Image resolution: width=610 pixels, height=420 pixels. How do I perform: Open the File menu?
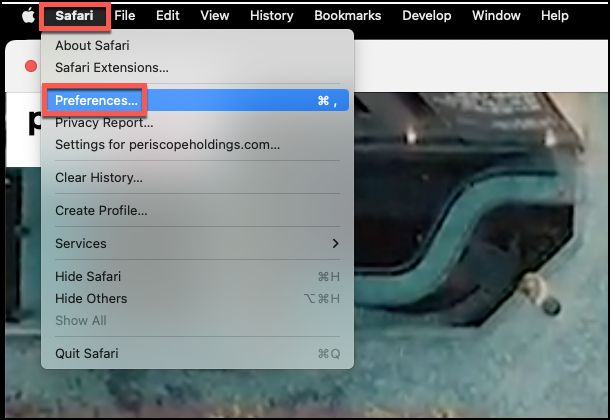[124, 16]
